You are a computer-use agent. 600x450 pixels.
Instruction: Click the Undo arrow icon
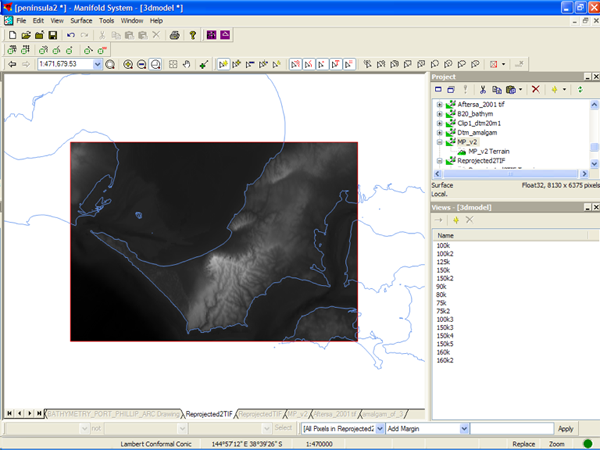[70, 35]
